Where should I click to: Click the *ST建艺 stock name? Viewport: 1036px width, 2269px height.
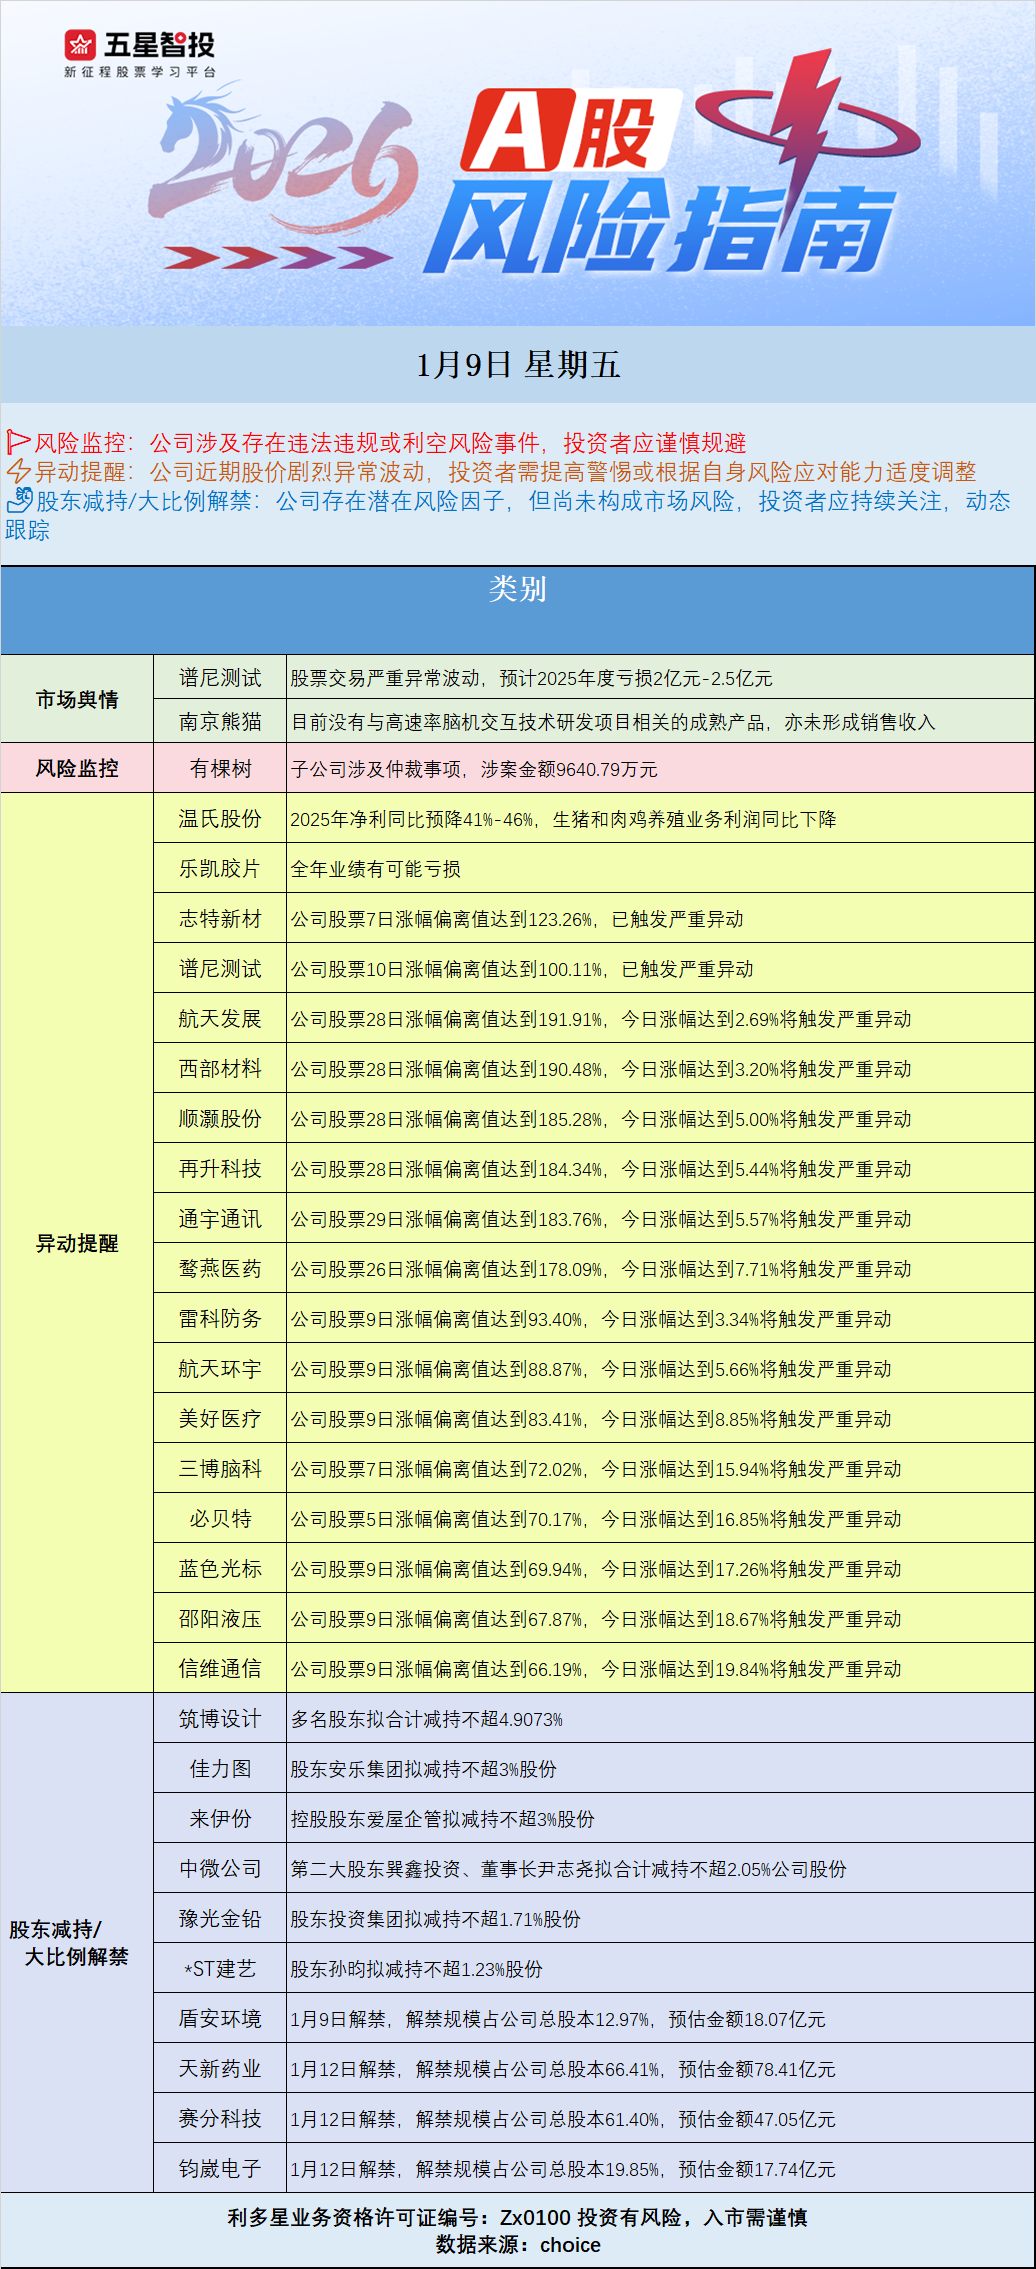[220, 1968]
